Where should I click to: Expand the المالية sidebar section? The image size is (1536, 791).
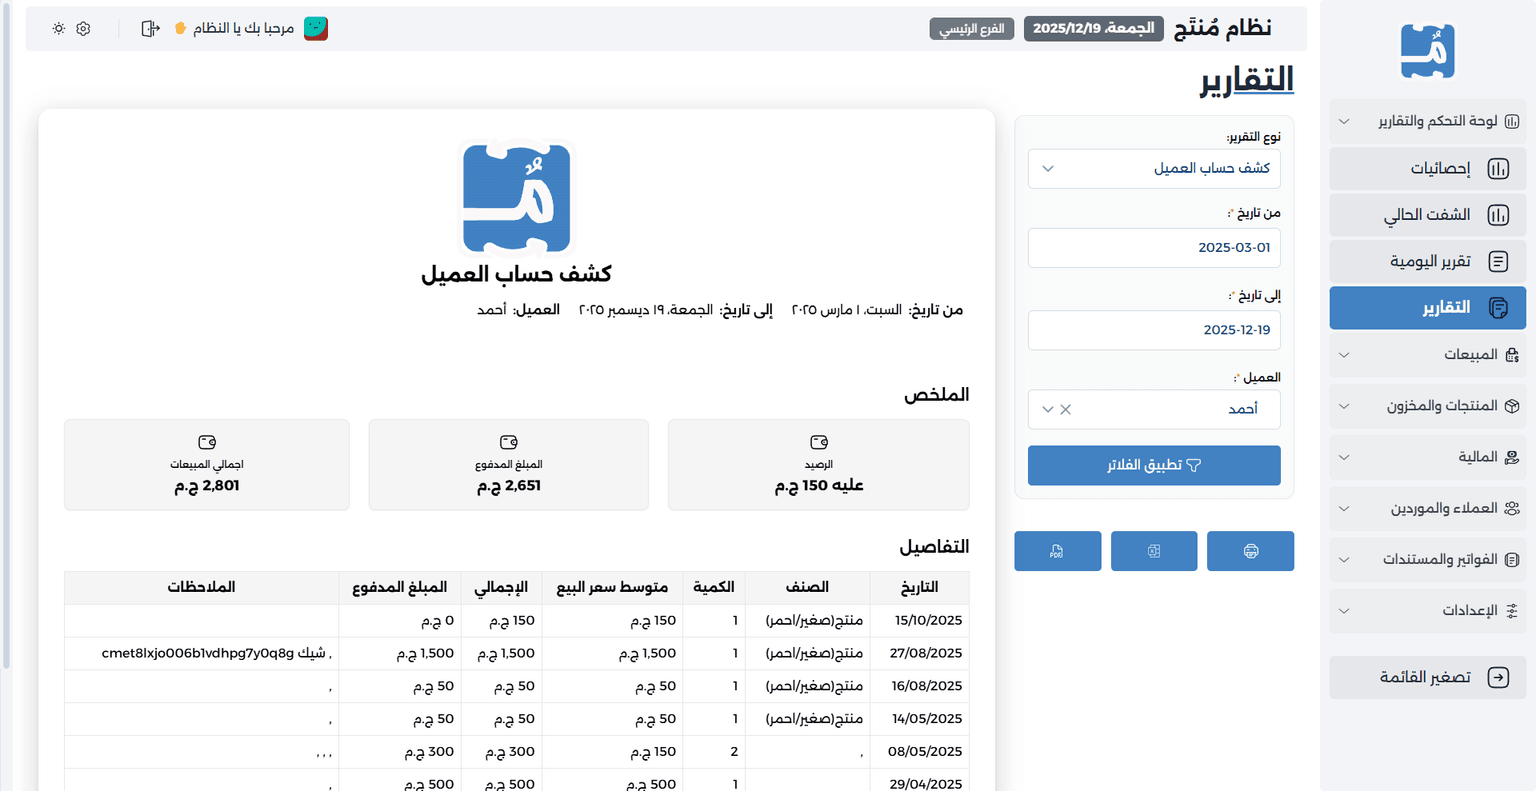click(x=1427, y=457)
